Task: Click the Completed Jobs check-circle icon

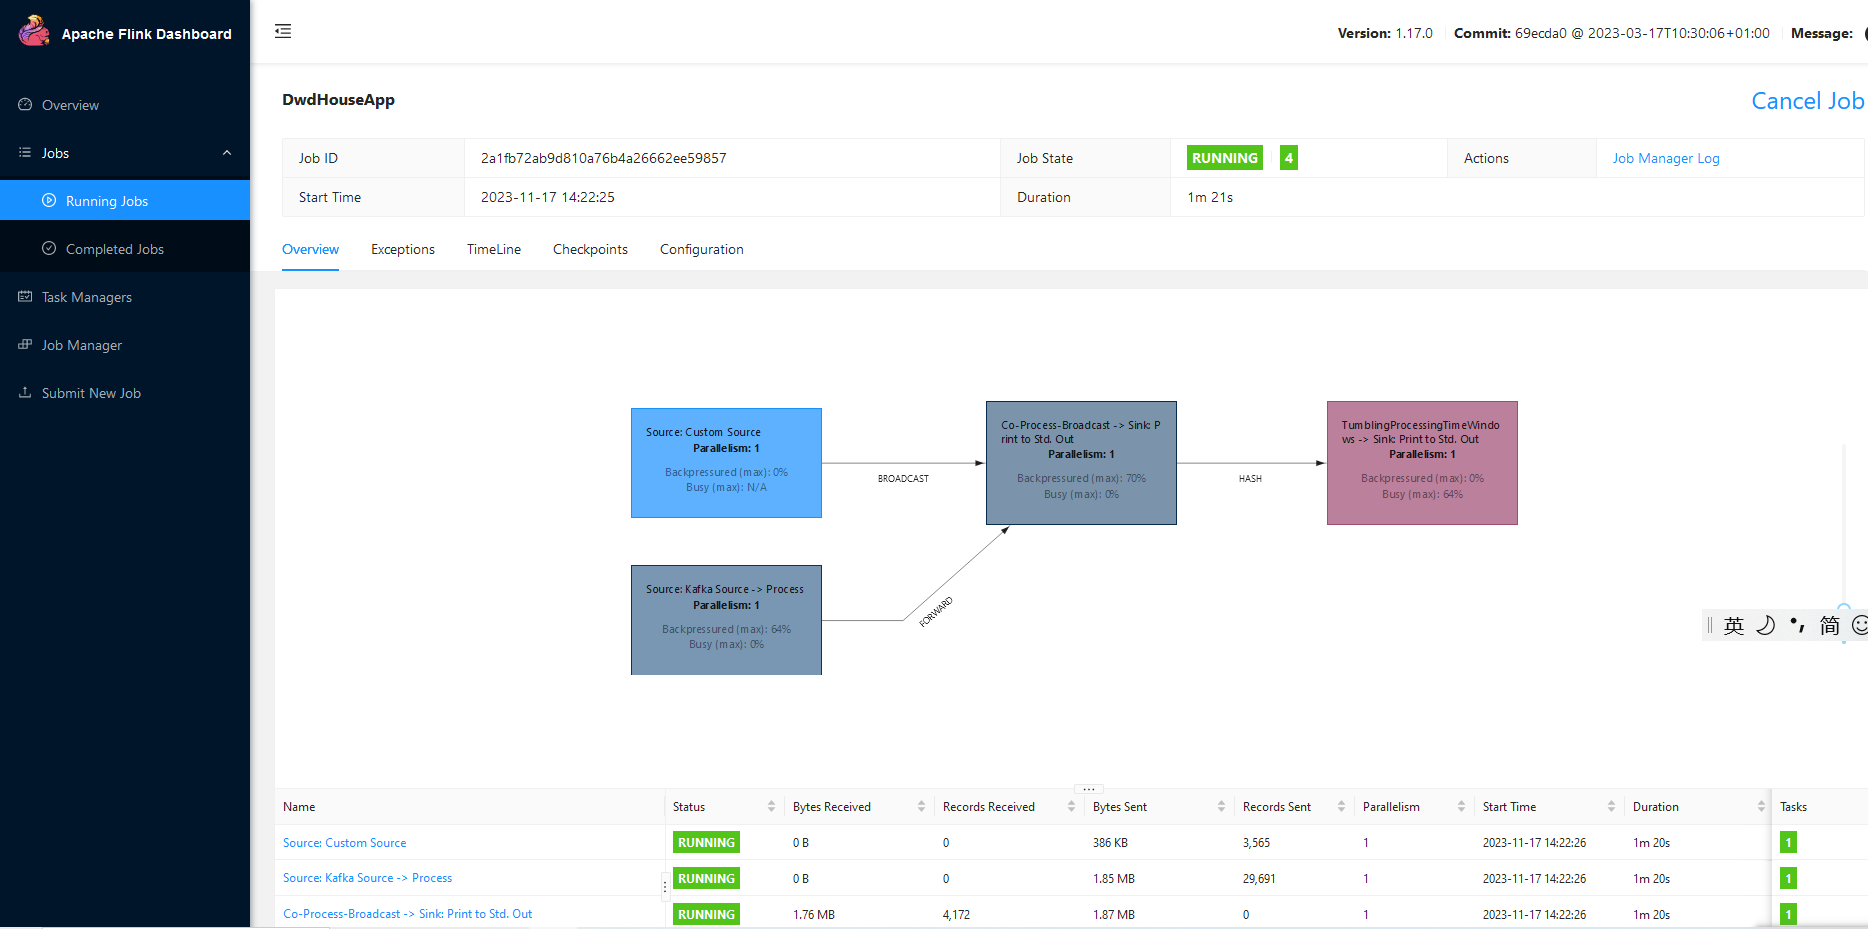Action: 49,249
